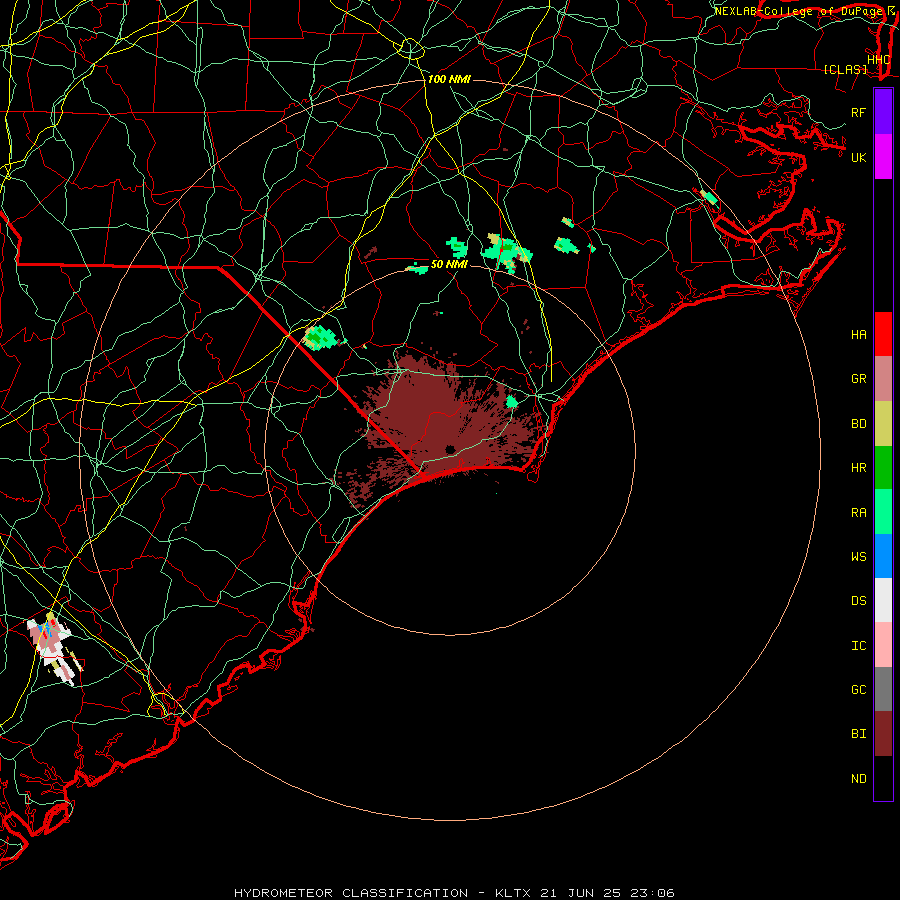Screen dimensions: 900x900
Task: Click the HHC product code label
Action: 878,60
